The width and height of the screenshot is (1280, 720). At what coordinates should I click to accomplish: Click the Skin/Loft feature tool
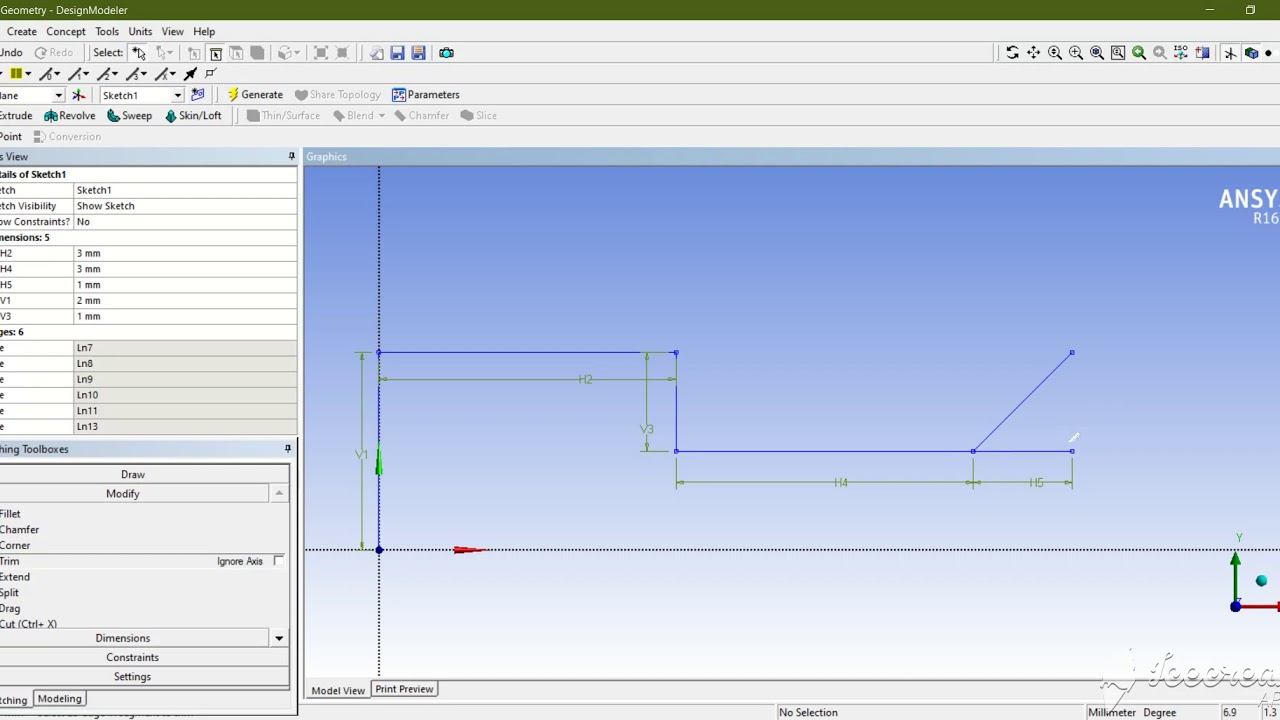[x=193, y=116]
